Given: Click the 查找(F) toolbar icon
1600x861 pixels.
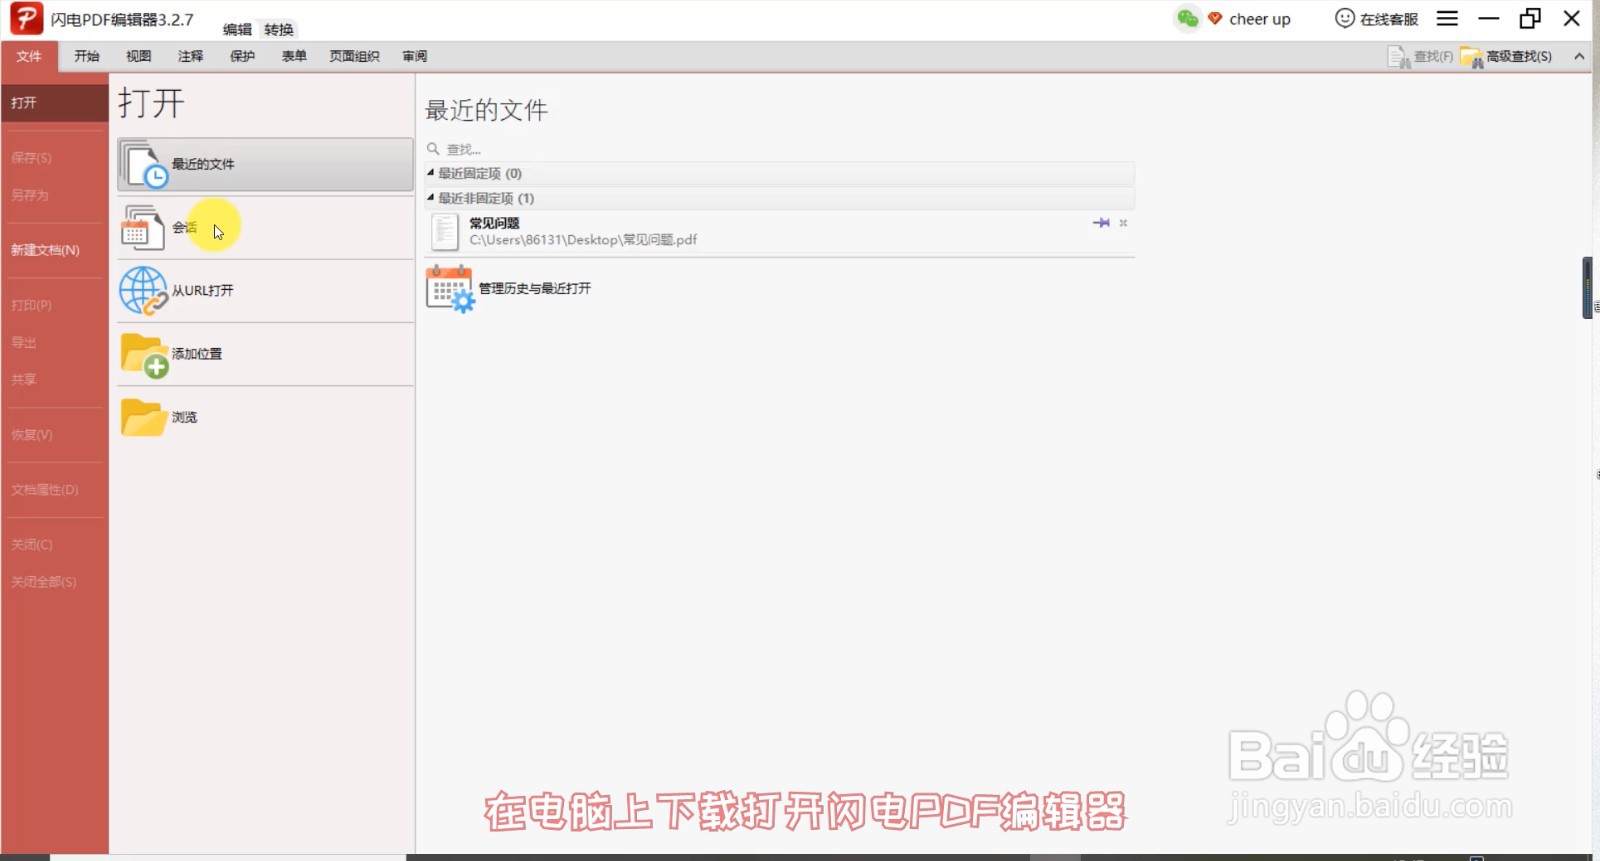Looking at the screenshot, I should pyautogui.click(x=1398, y=57).
